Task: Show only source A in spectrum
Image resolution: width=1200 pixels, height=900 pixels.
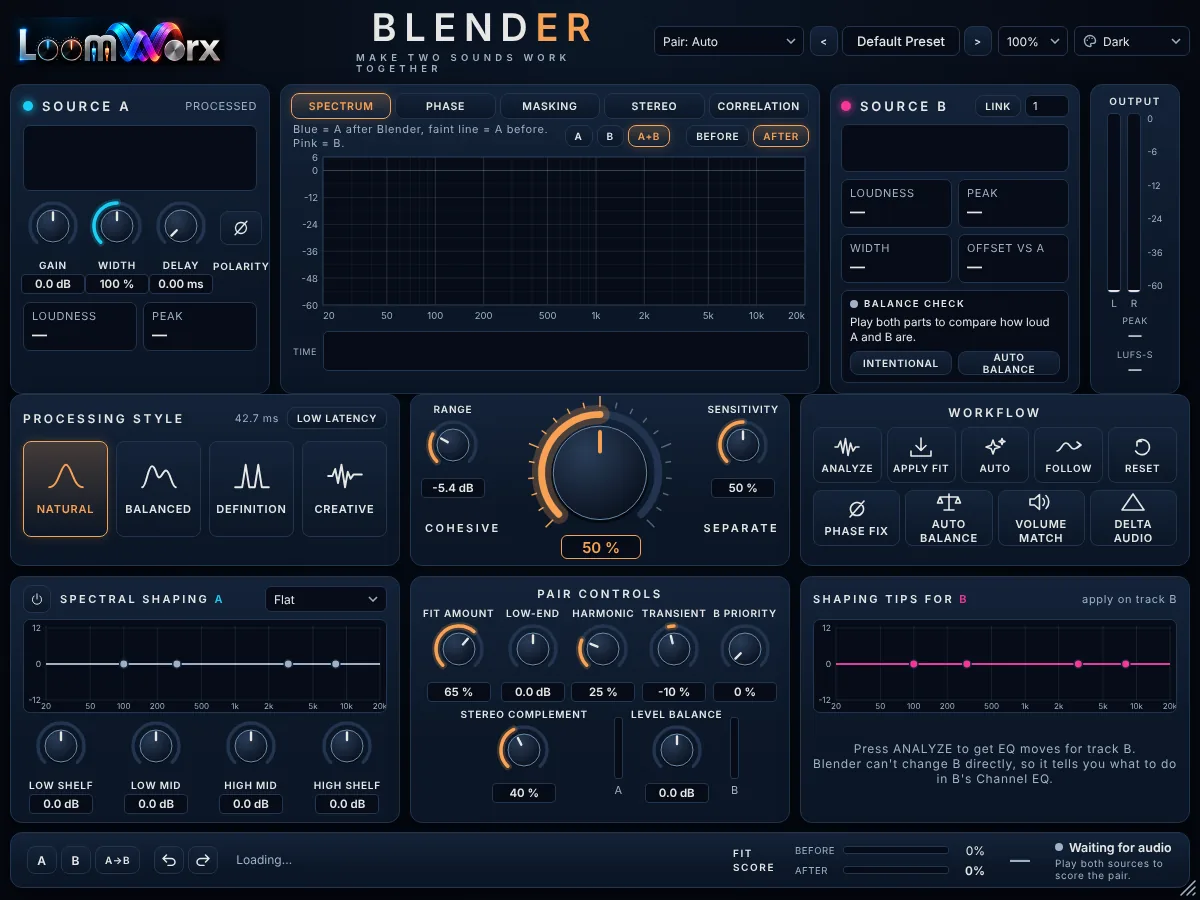Action: click(578, 136)
